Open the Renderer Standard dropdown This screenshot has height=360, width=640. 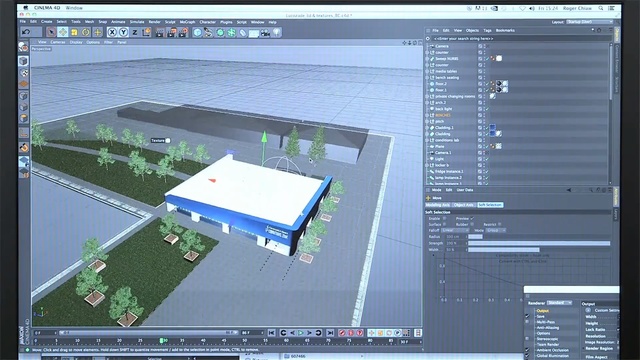coord(559,303)
